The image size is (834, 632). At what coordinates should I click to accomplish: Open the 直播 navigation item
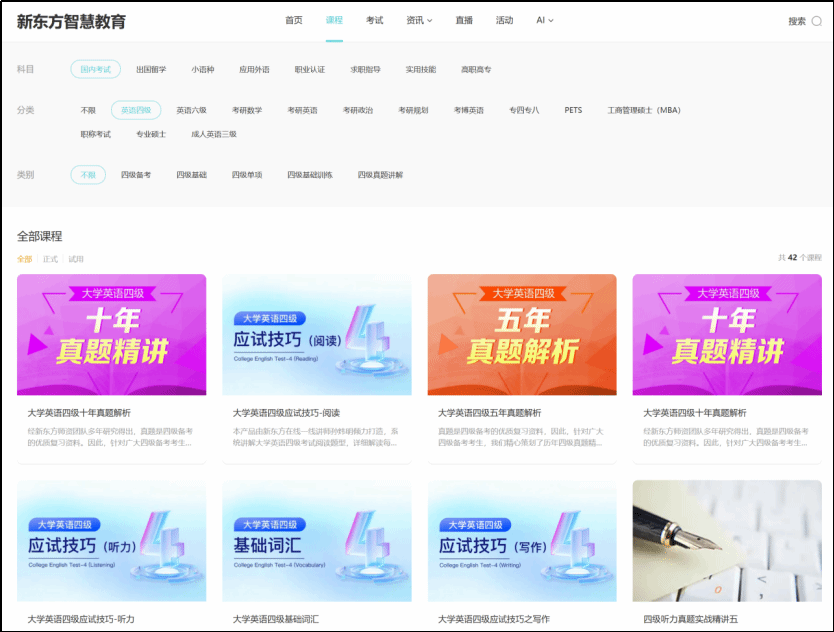pyautogui.click(x=464, y=20)
